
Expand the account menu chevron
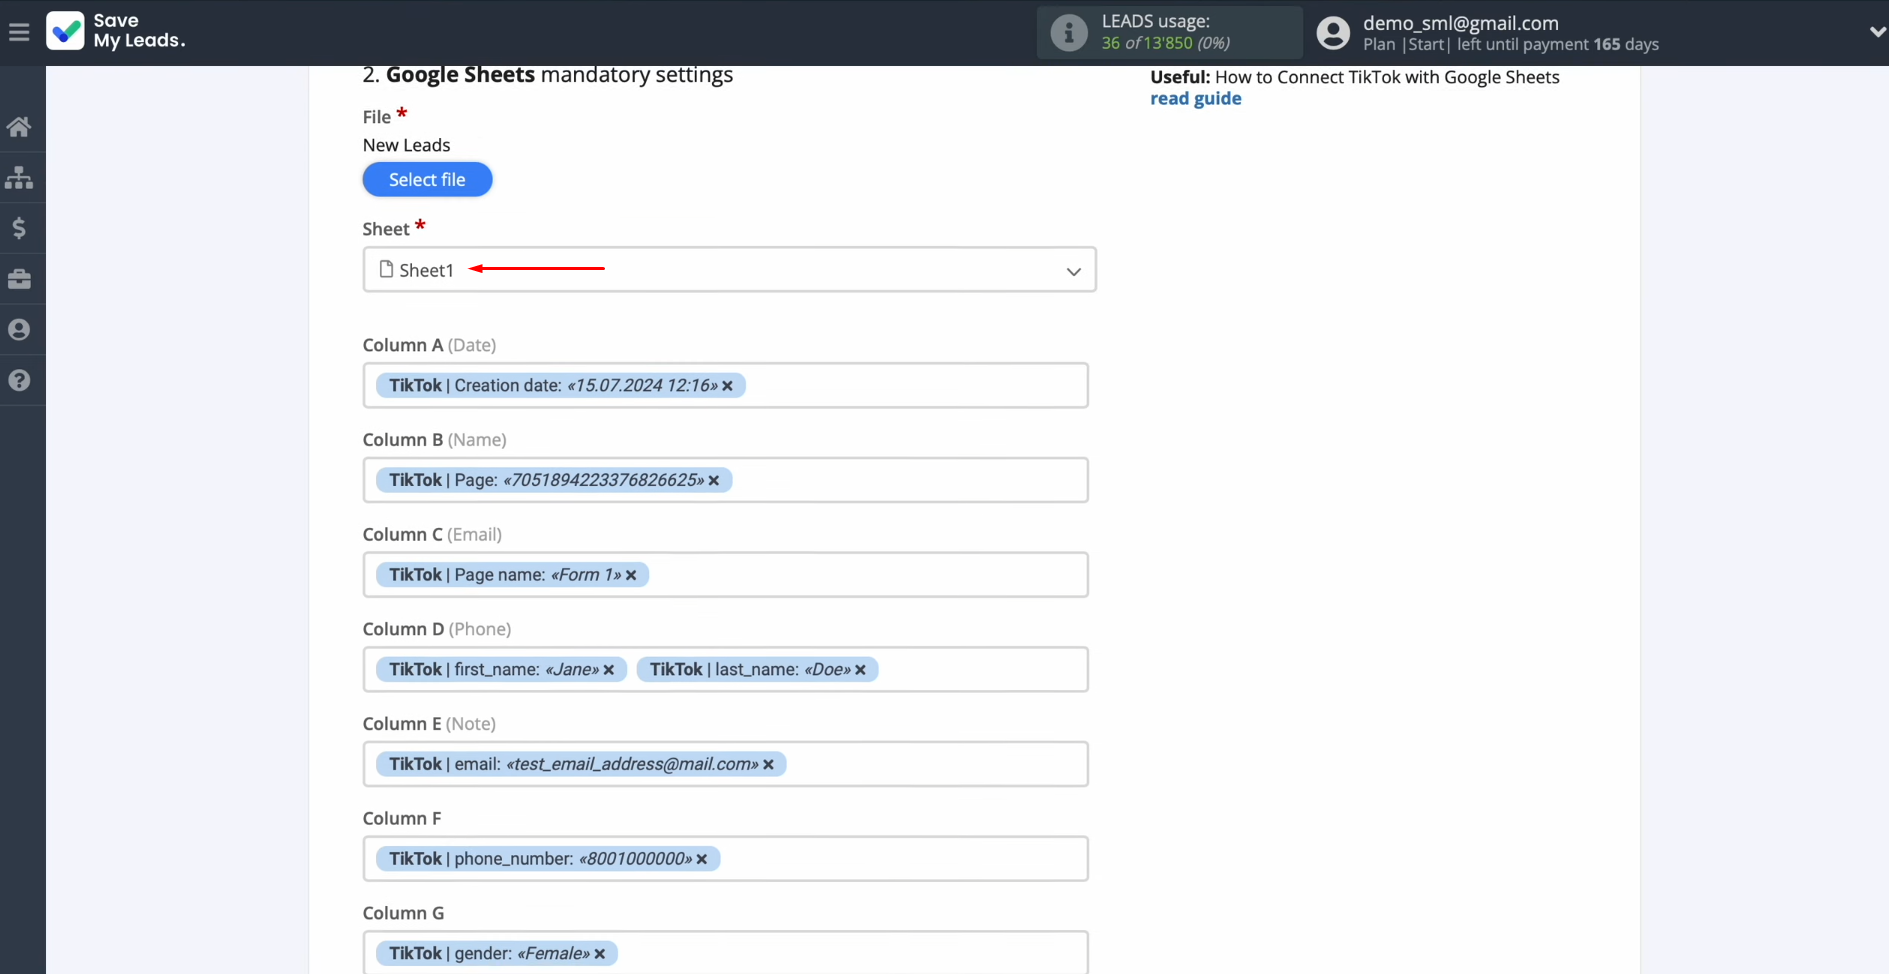1876,32
